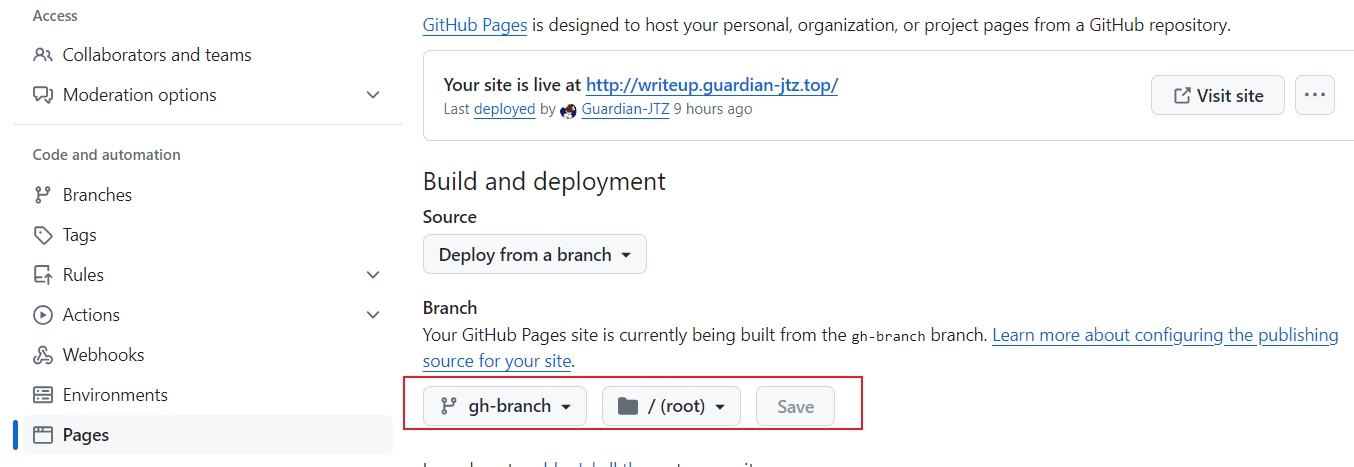Click the folder icon on root selector
This screenshot has height=467, width=1354.
[628, 406]
